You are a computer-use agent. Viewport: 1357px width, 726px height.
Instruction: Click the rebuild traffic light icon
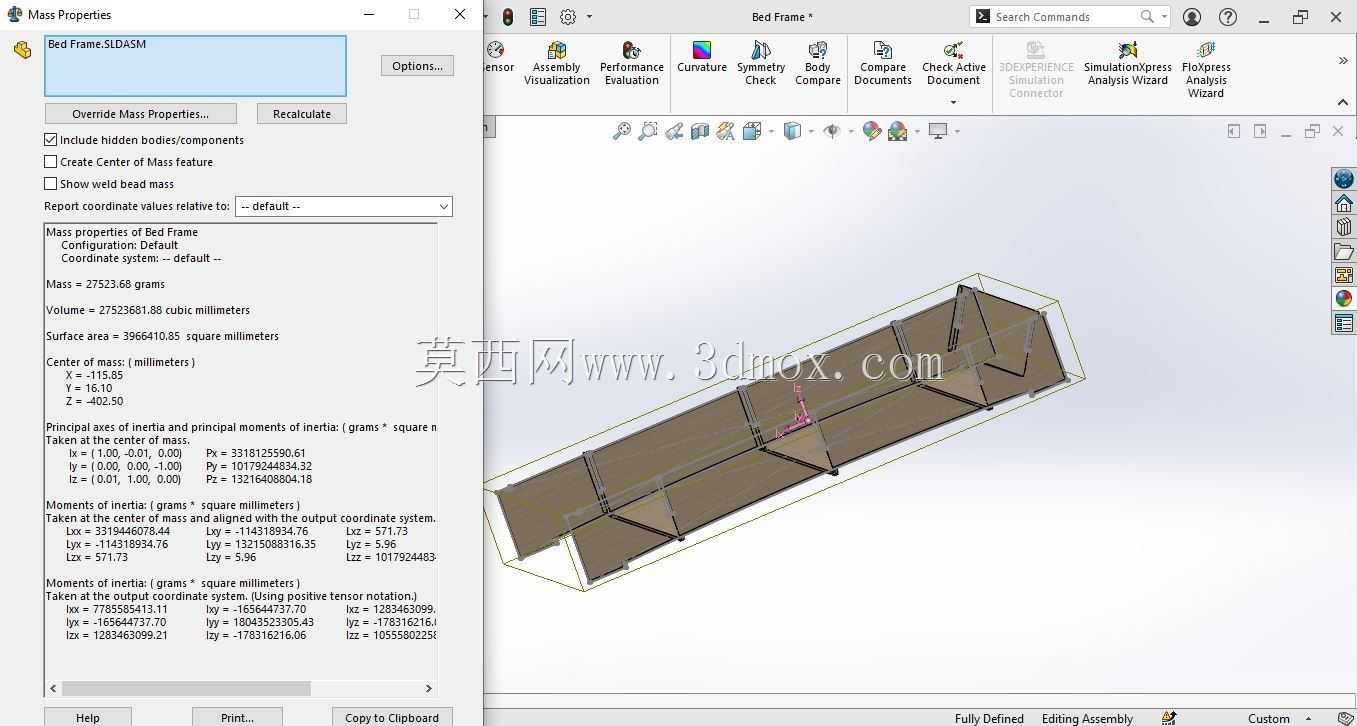pyautogui.click(x=508, y=17)
